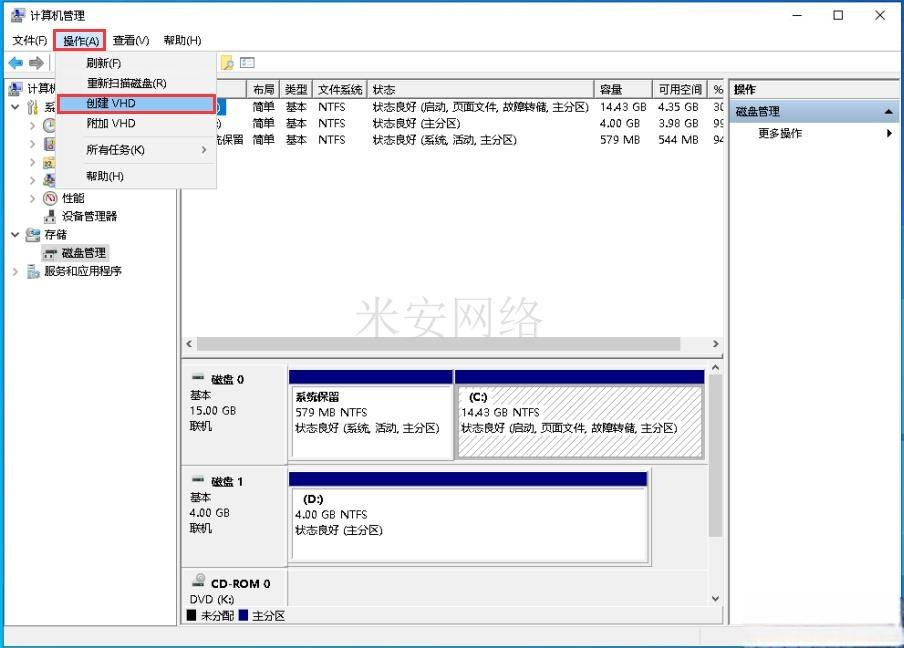The height and width of the screenshot is (648, 904).
Task: Sort by the 文件系统 column header
Action: click(340, 89)
